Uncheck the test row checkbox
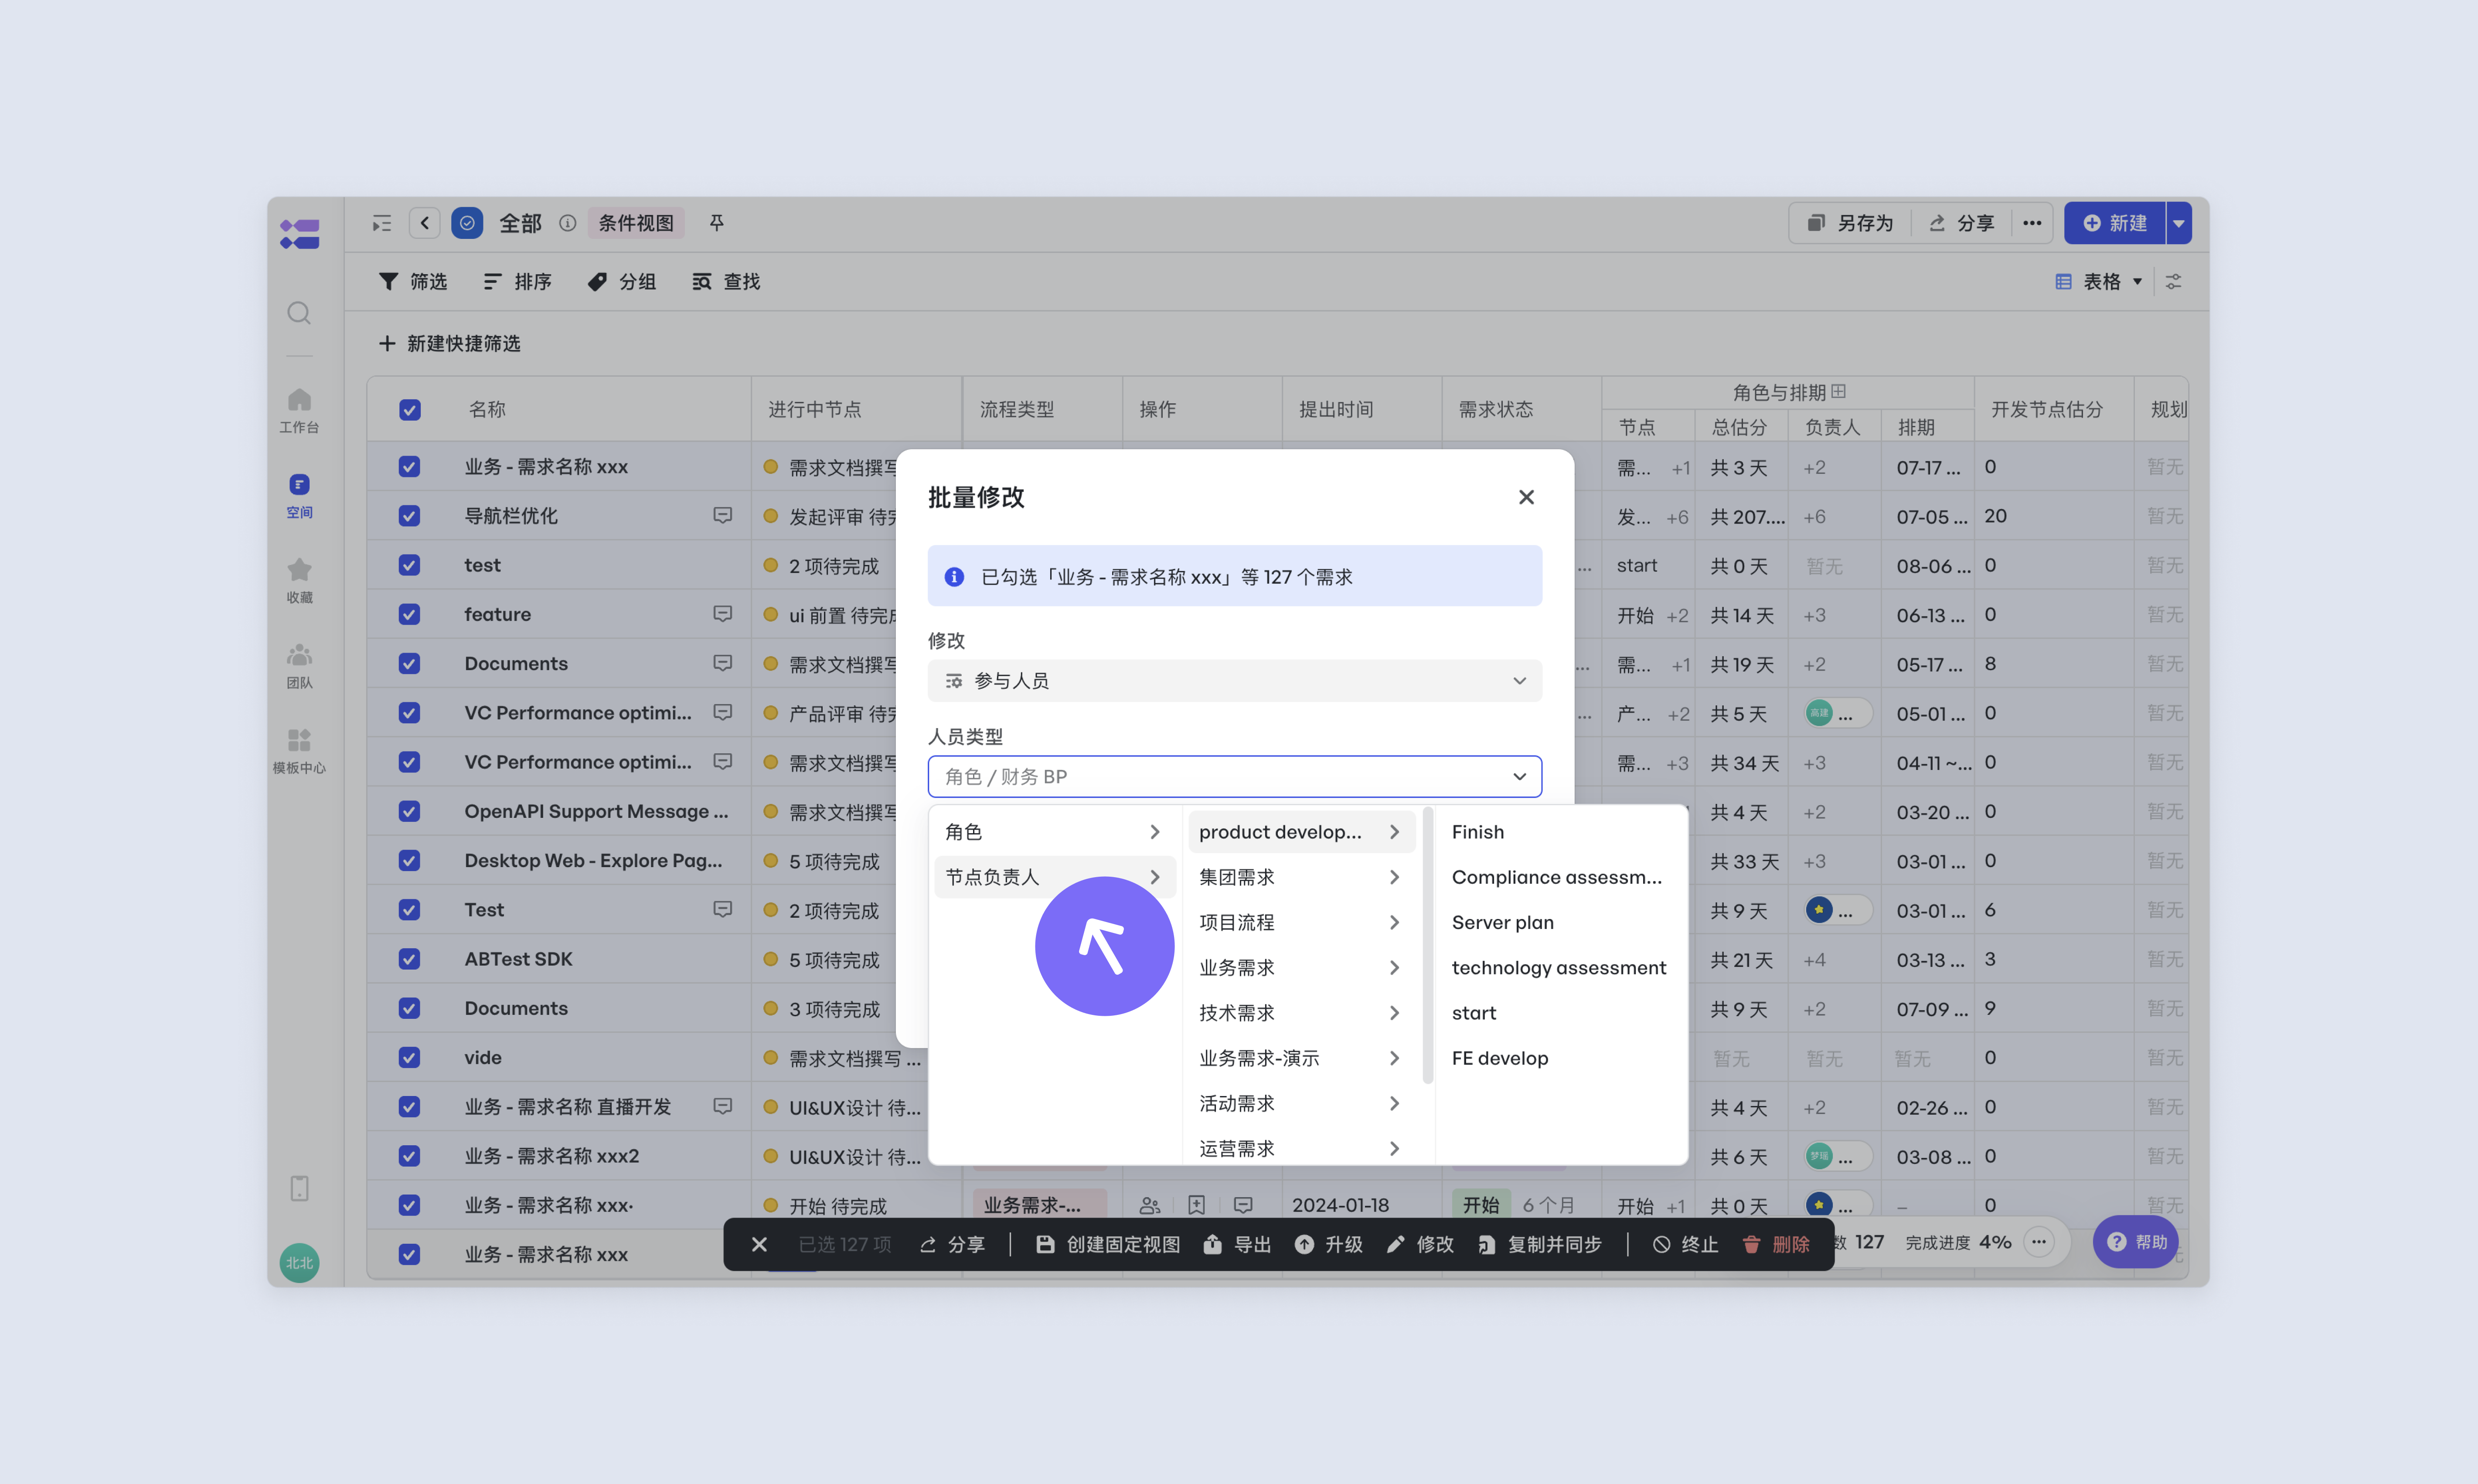2478x1484 pixels. click(409, 565)
